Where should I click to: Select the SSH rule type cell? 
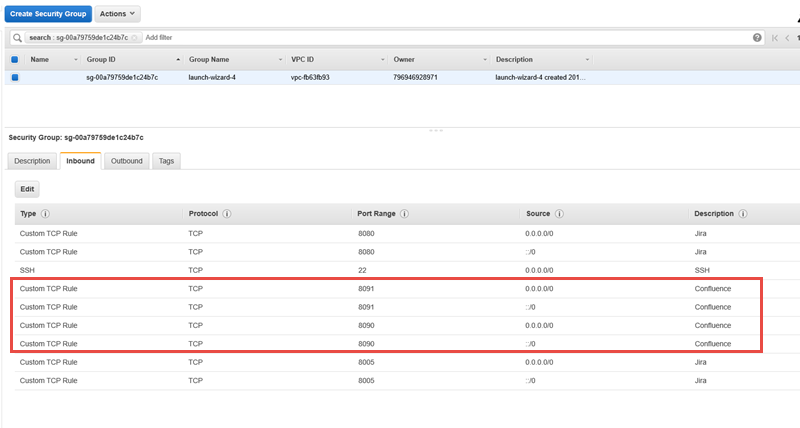click(28, 270)
